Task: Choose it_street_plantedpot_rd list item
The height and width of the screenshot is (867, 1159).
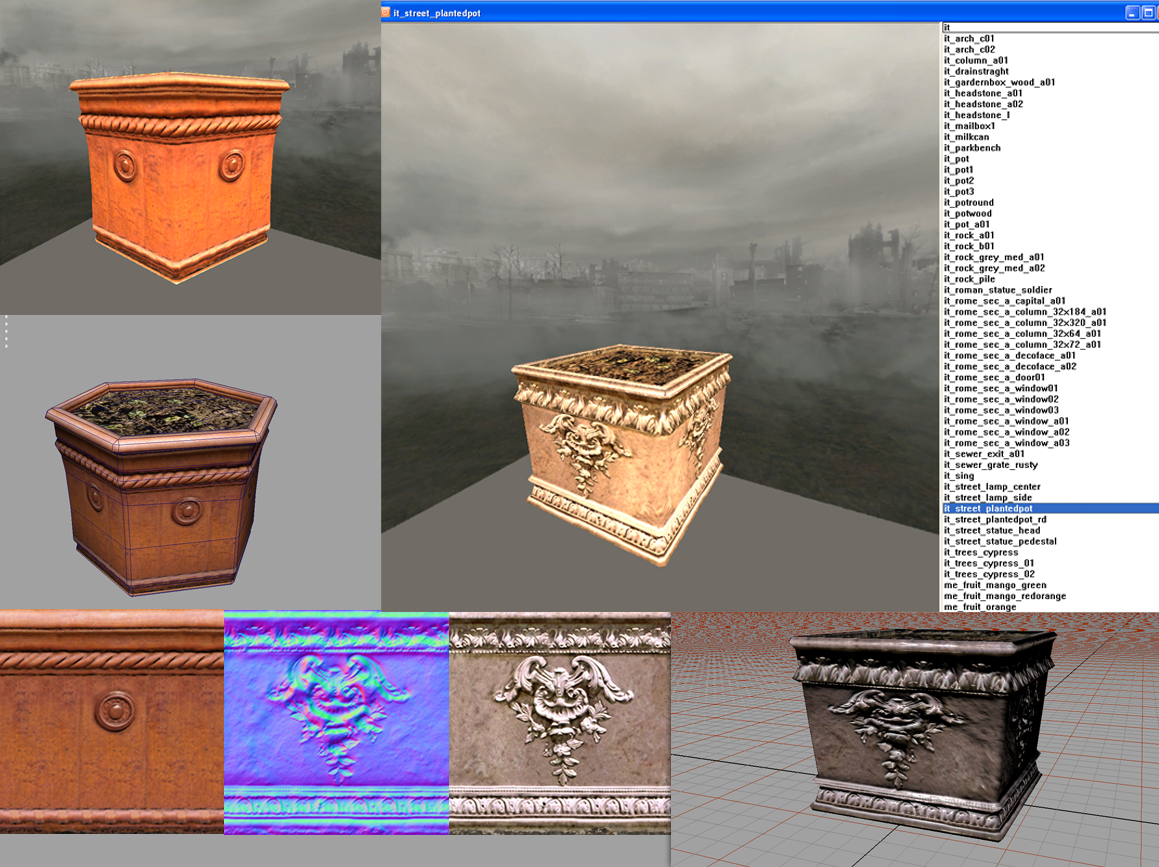Action: 995,520
